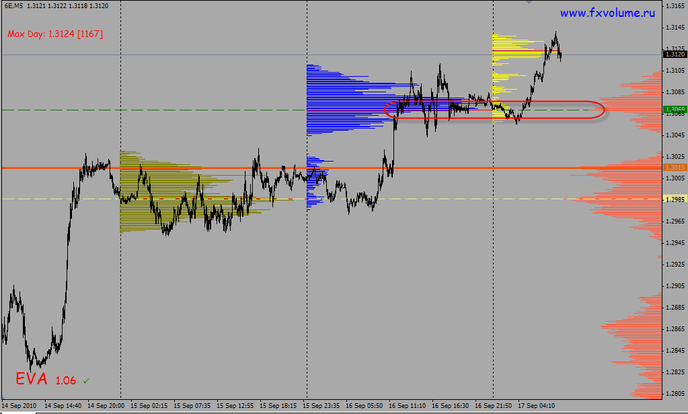Click the black current price tag 1.3120
This screenshot has height=414, width=688.
pos(674,54)
